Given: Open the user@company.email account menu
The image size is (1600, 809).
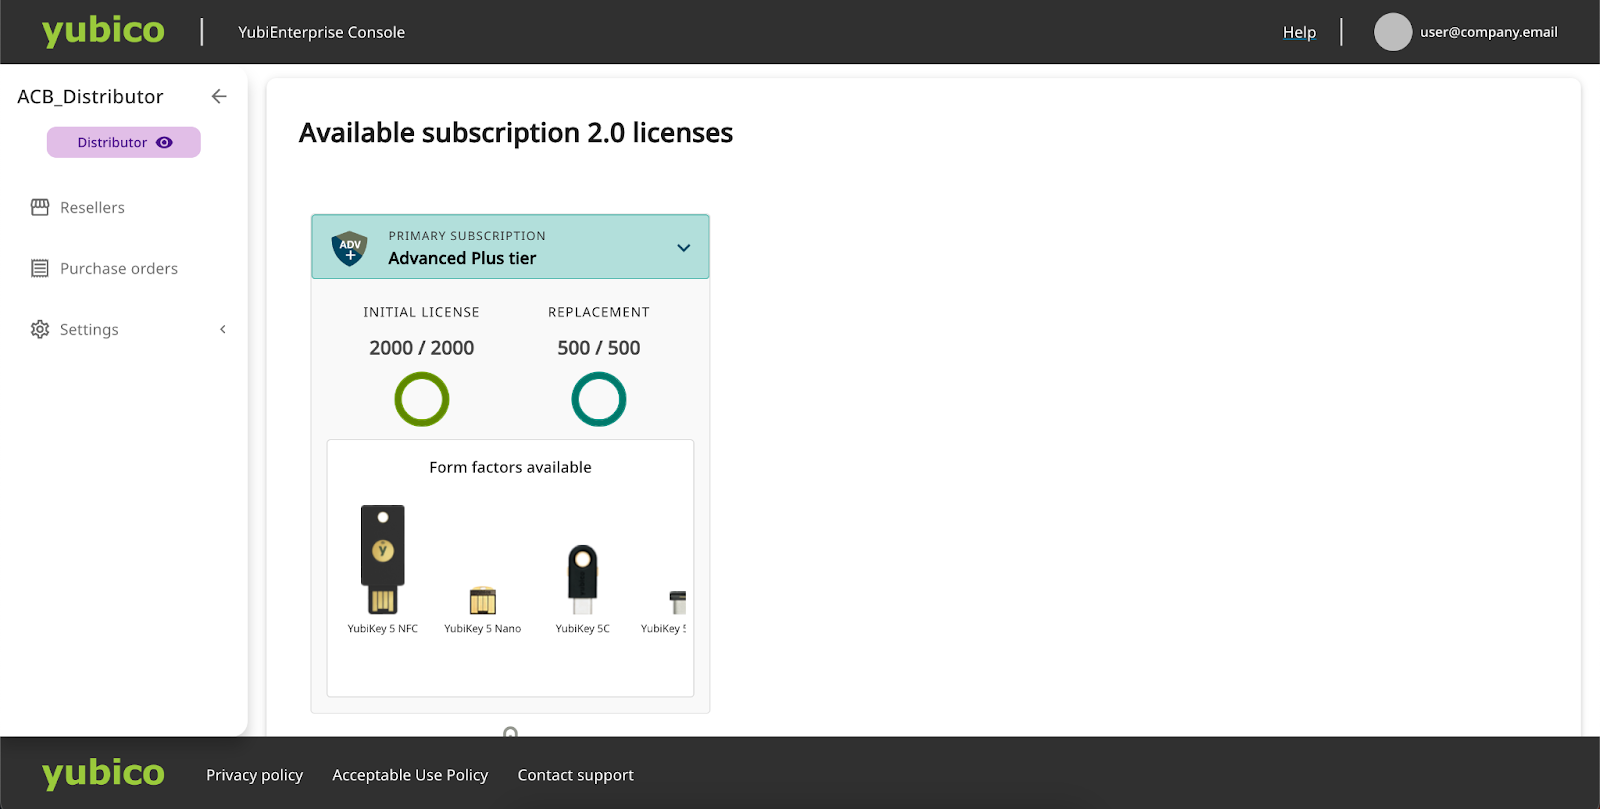Looking at the screenshot, I should pos(1488,32).
